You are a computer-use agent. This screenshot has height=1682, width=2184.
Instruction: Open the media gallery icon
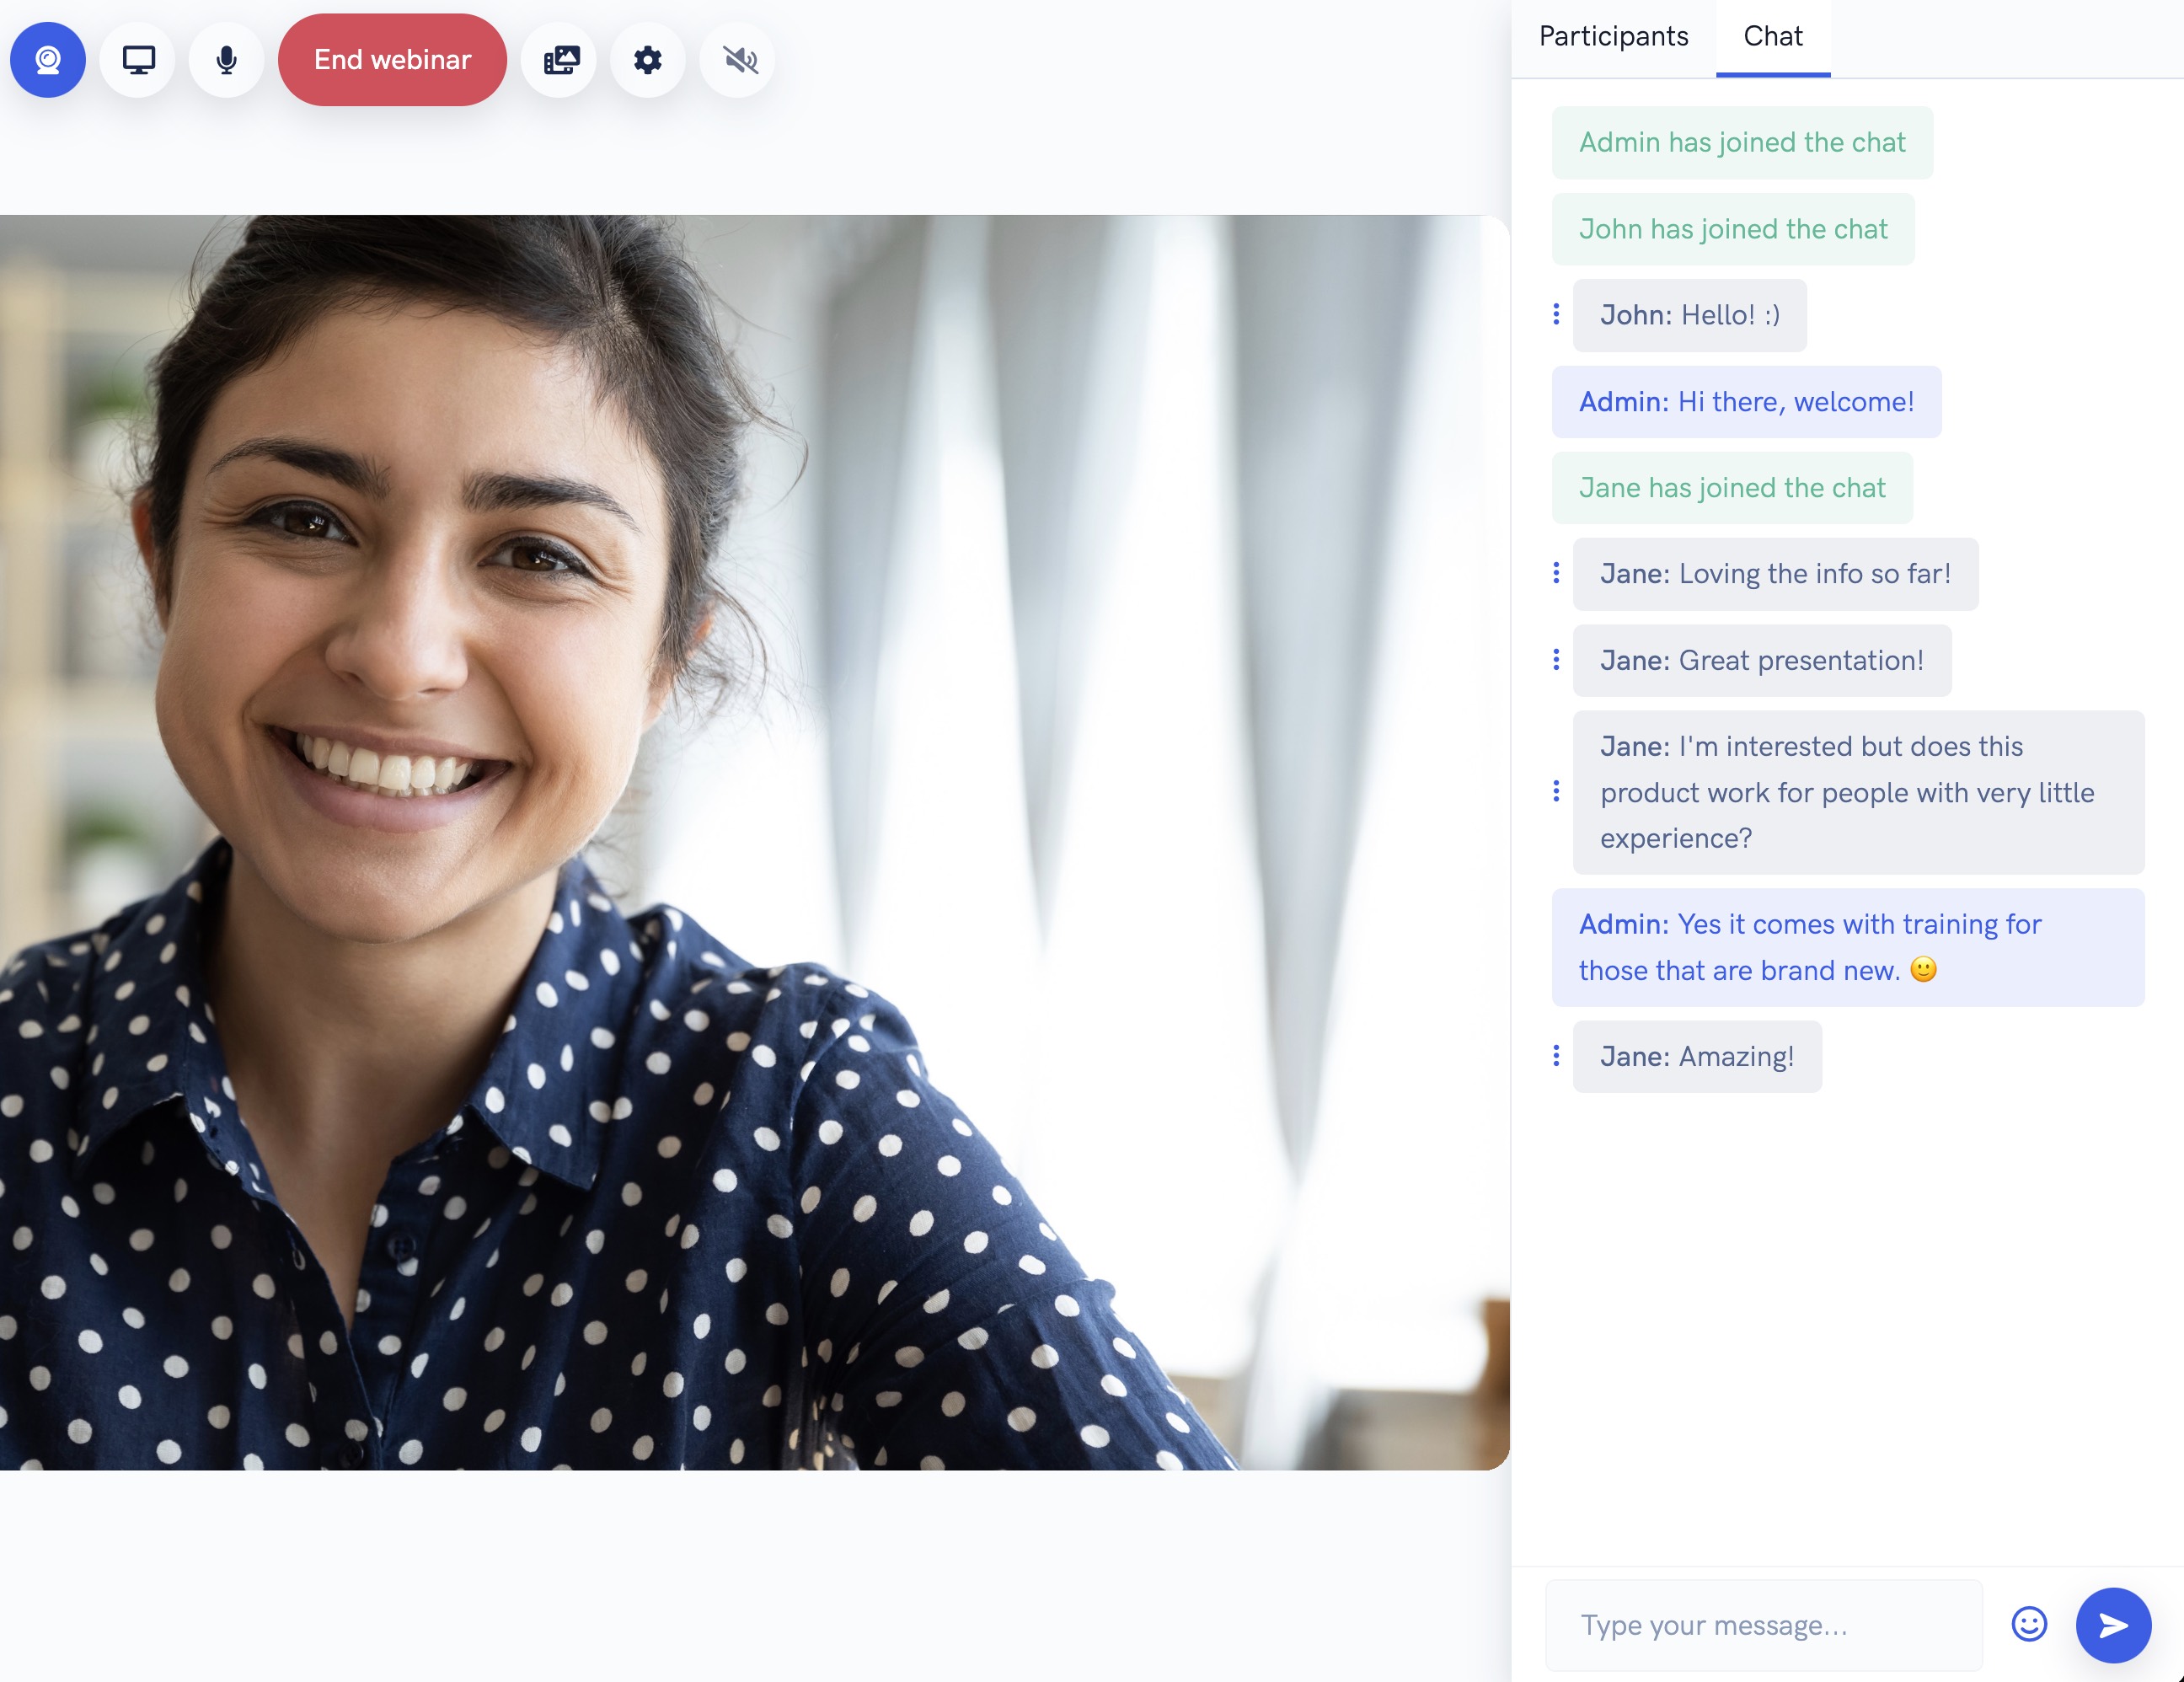tap(560, 60)
